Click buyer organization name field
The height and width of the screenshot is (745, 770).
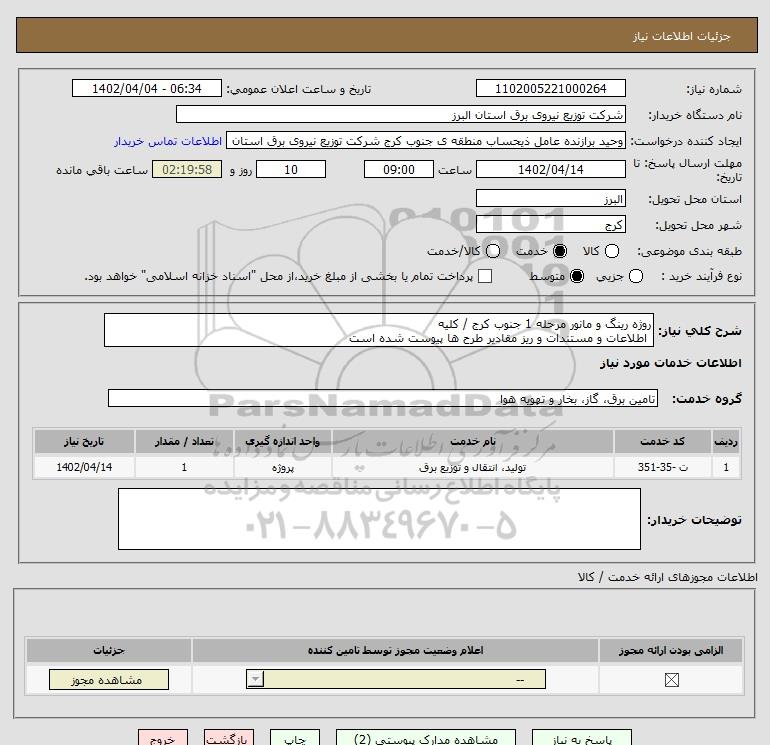click(401, 114)
